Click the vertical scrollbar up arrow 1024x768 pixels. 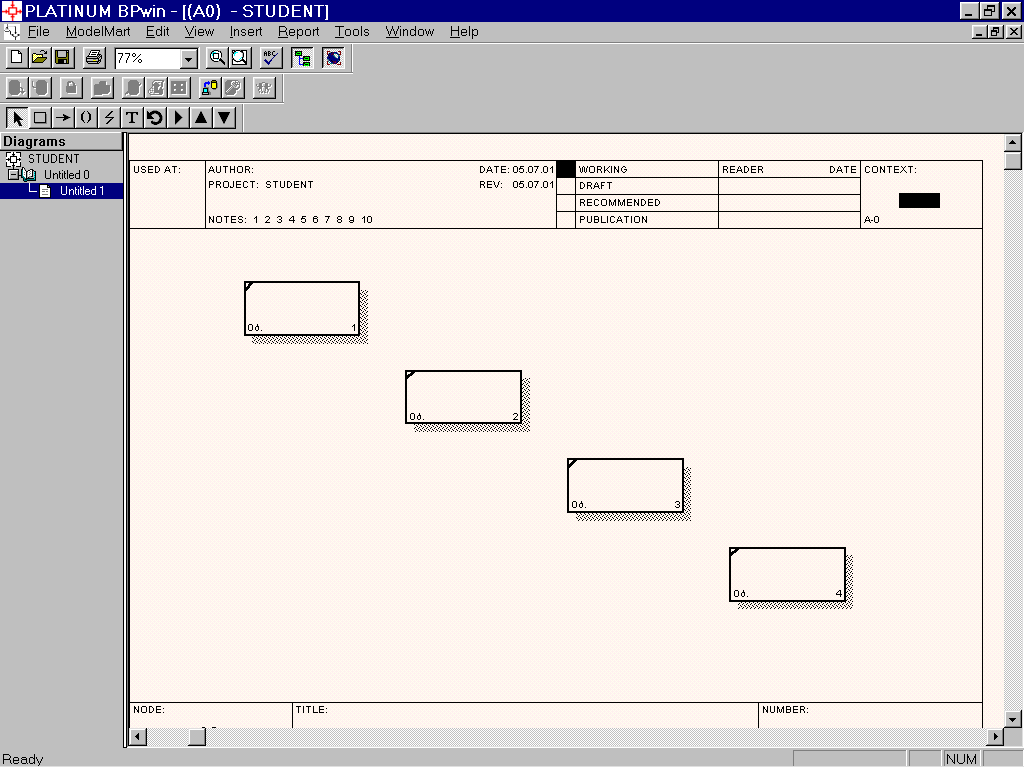1012,142
